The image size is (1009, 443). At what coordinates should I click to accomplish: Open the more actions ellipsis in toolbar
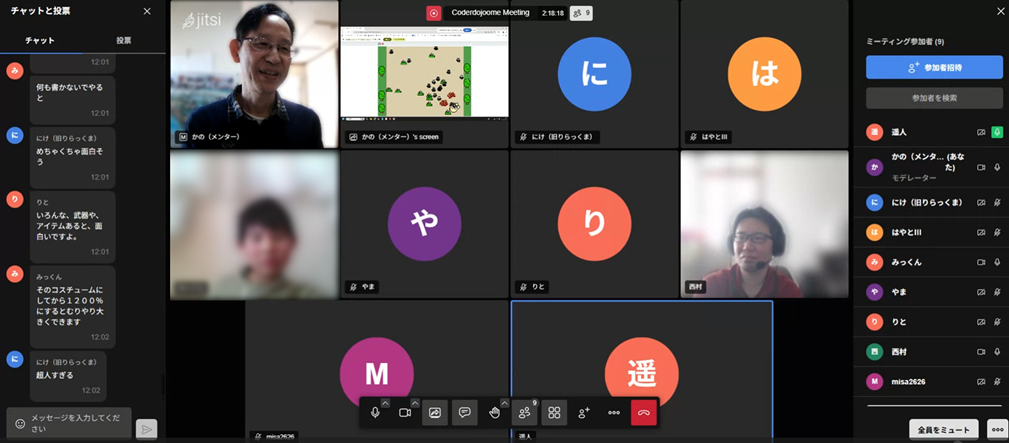click(614, 412)
